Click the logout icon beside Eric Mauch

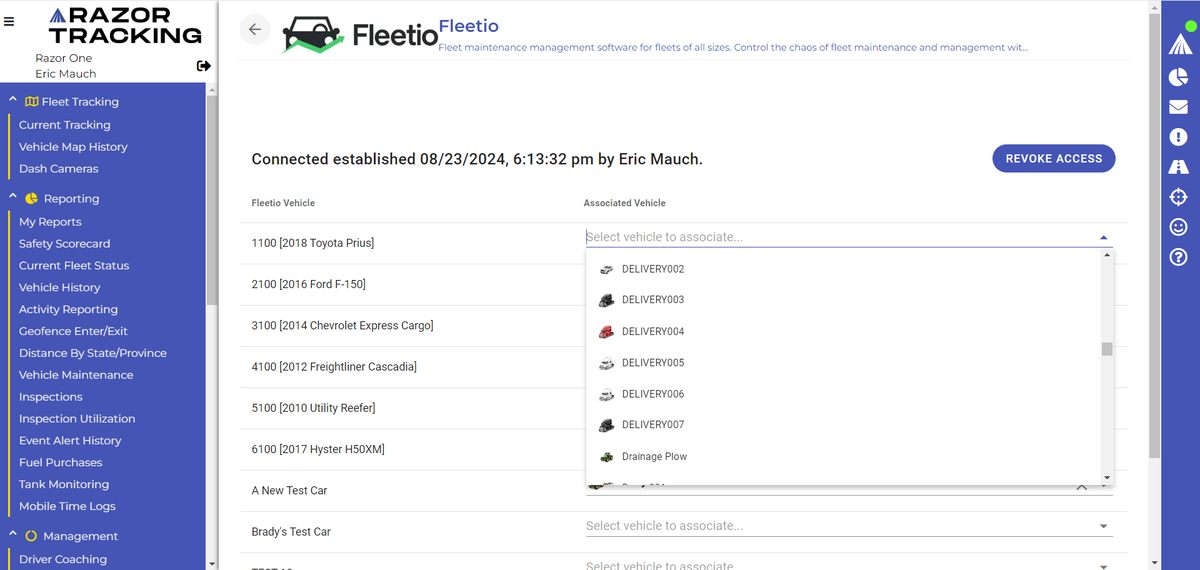point(204,66)
